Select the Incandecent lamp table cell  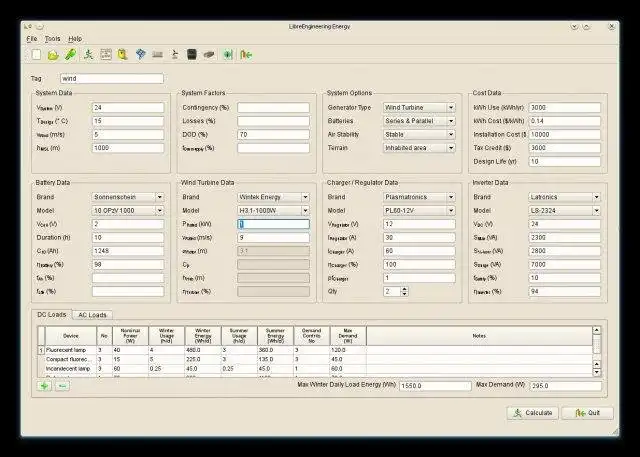pos(71,368)
